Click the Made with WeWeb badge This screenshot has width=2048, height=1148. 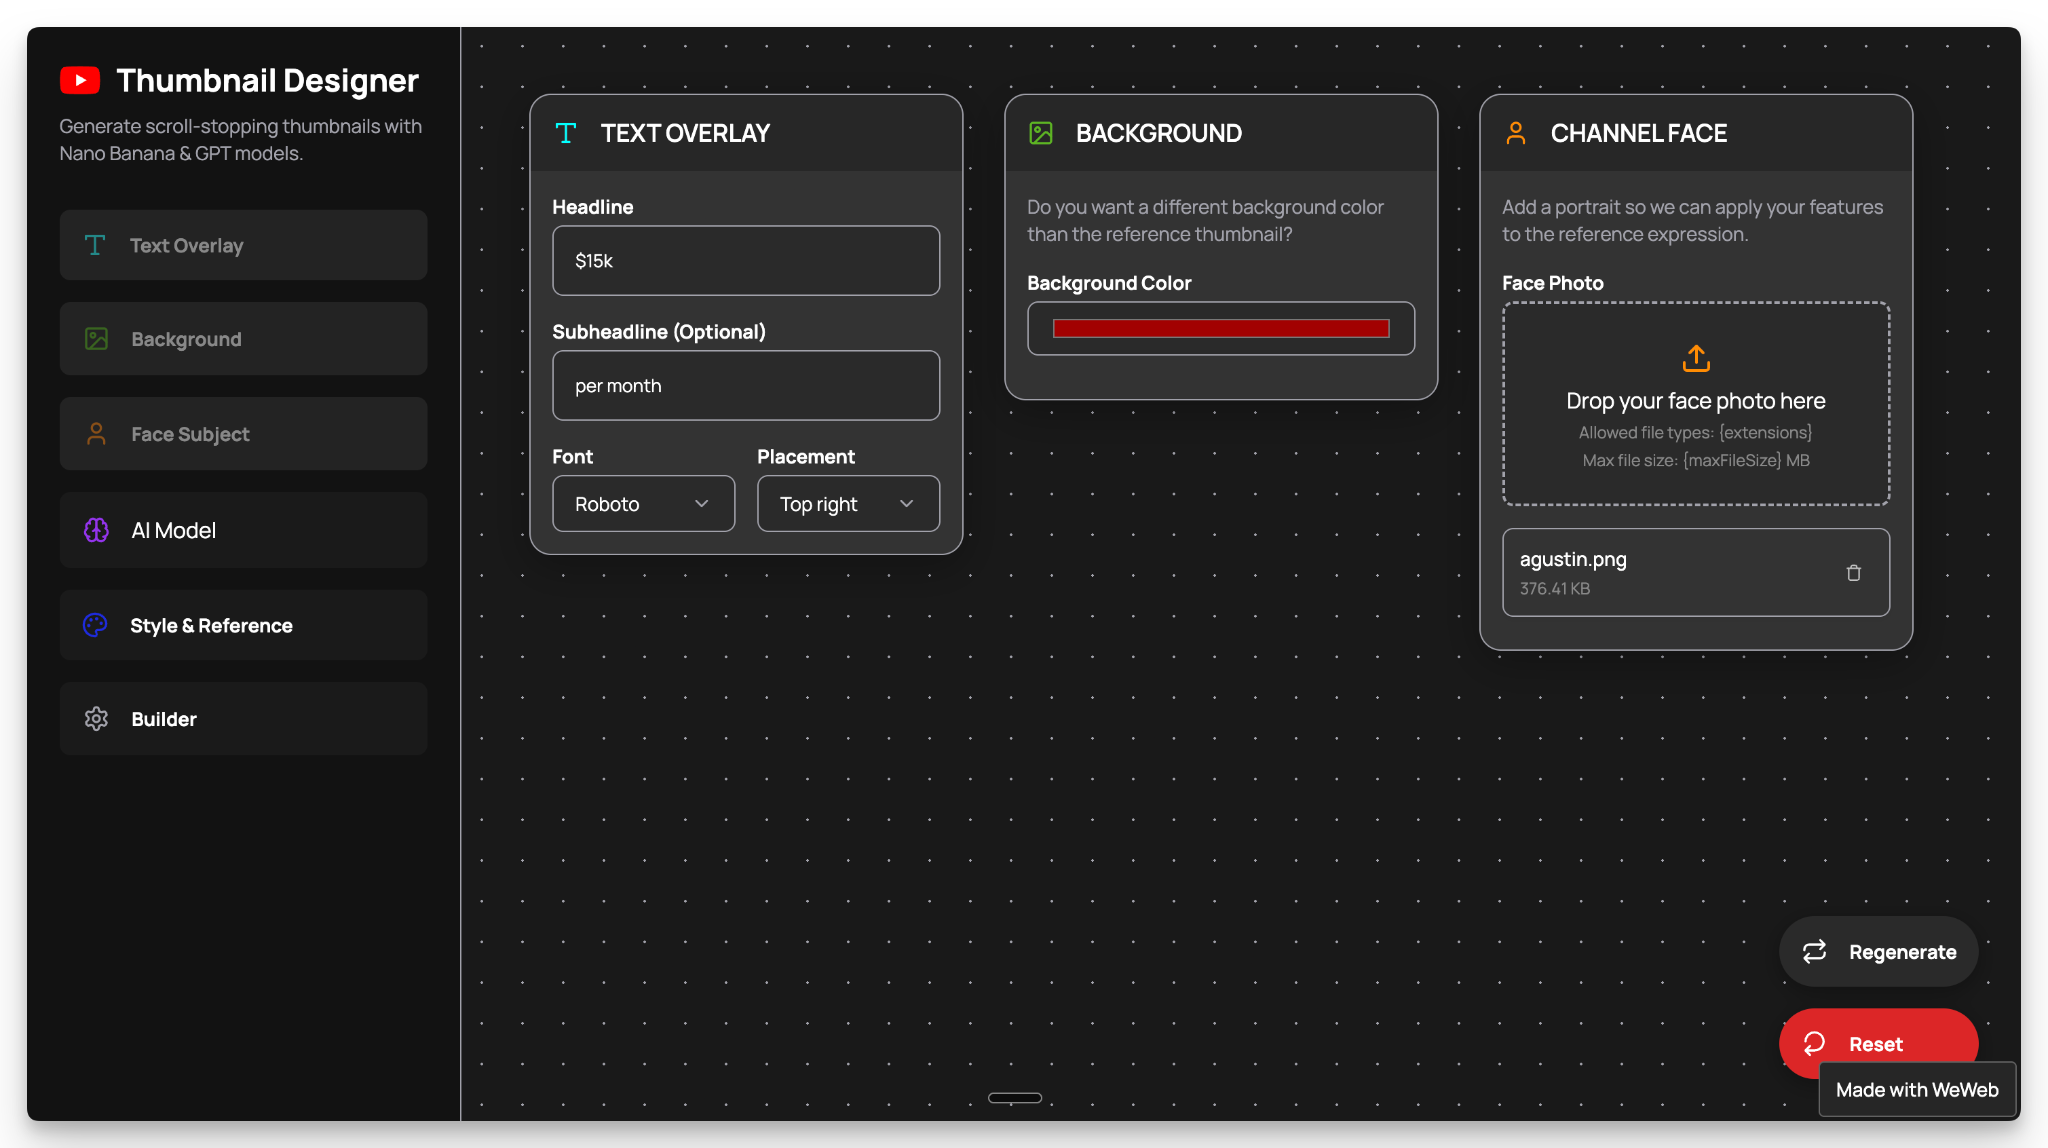(x=1916, y=1090)
